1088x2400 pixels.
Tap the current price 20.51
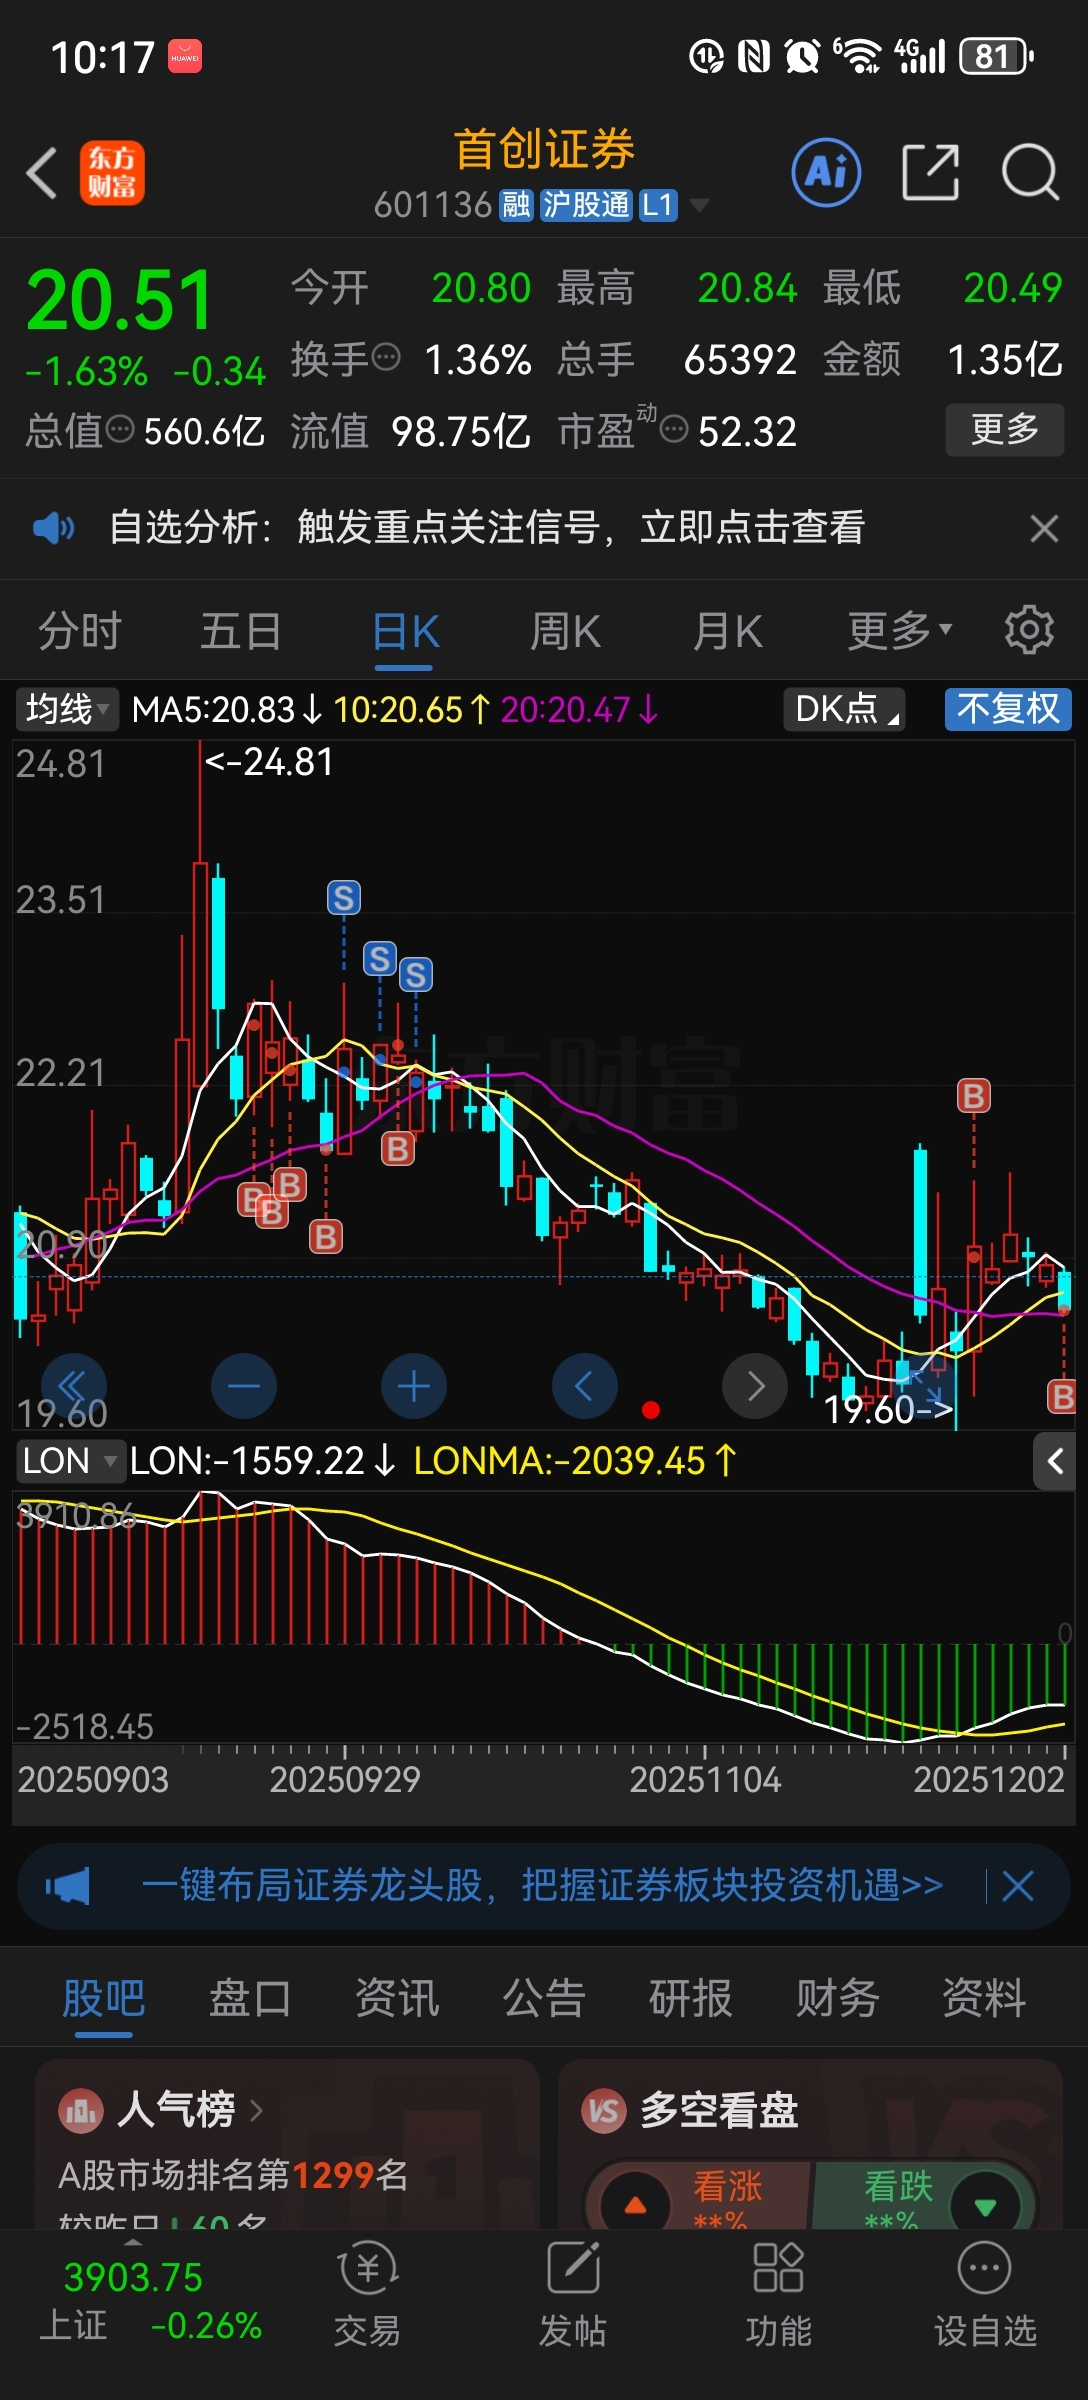(x=119, y=300)
